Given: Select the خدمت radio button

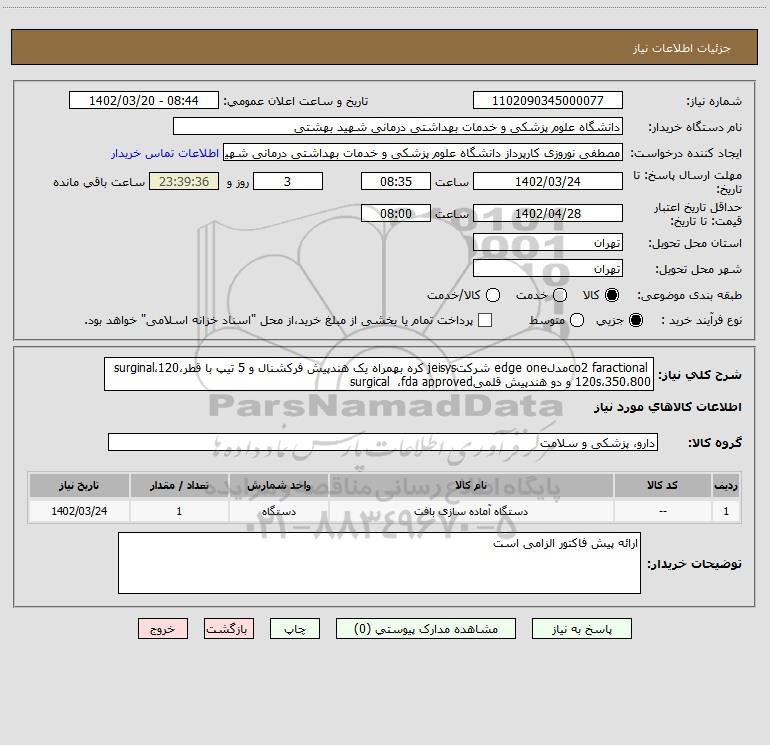Looking at the screenshot, I should pos(560,295).
